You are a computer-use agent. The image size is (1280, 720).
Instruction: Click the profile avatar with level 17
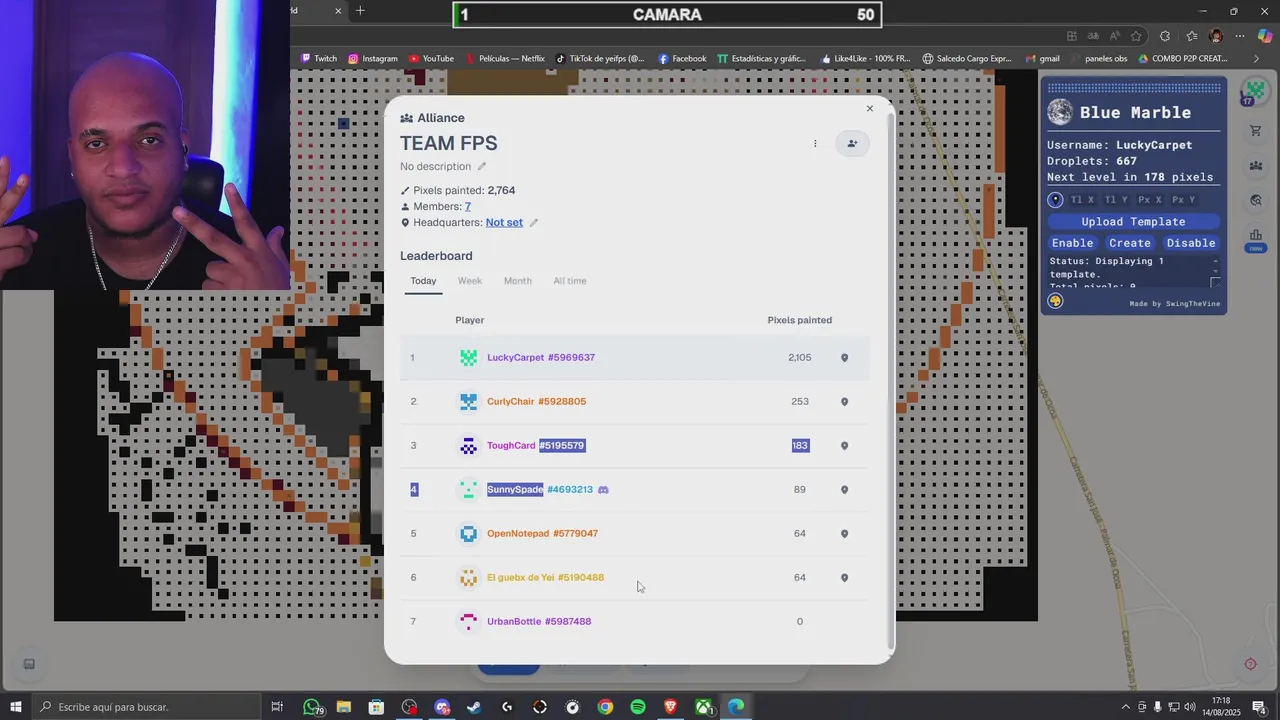[1254, 92]
